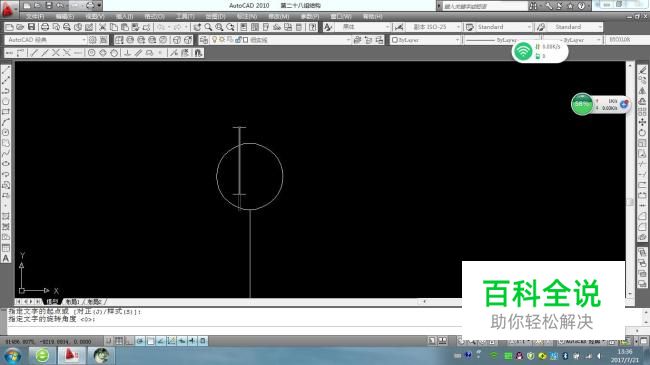
Task: Open the 编辑(E) menu
Action: (65, 17)
